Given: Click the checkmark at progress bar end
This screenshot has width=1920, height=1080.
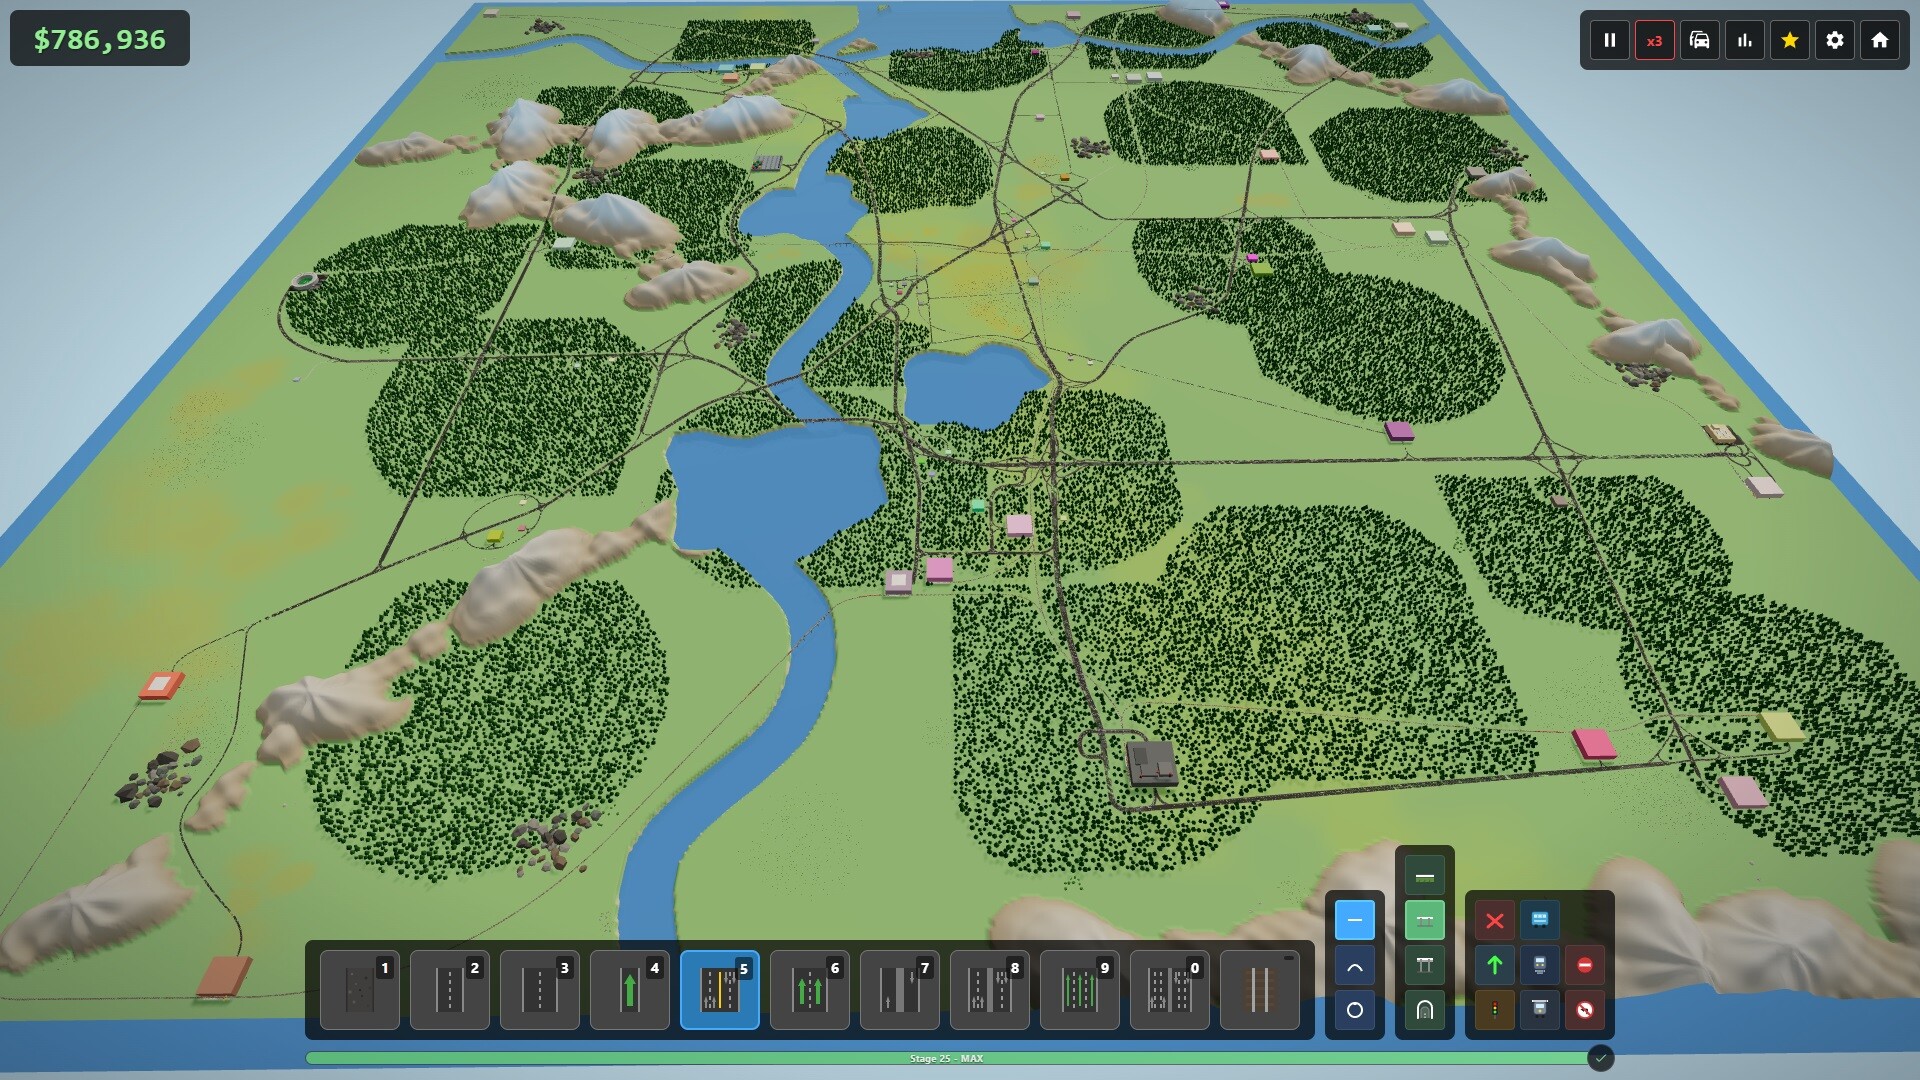Looking at the screenshot, I should click(x=1601, y=1058).
